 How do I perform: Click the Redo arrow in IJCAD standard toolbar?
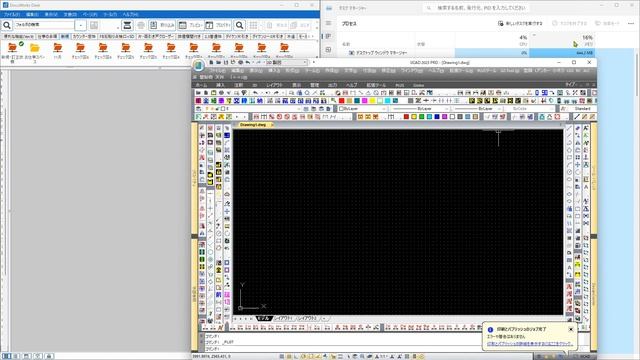[x=276, y=93]
